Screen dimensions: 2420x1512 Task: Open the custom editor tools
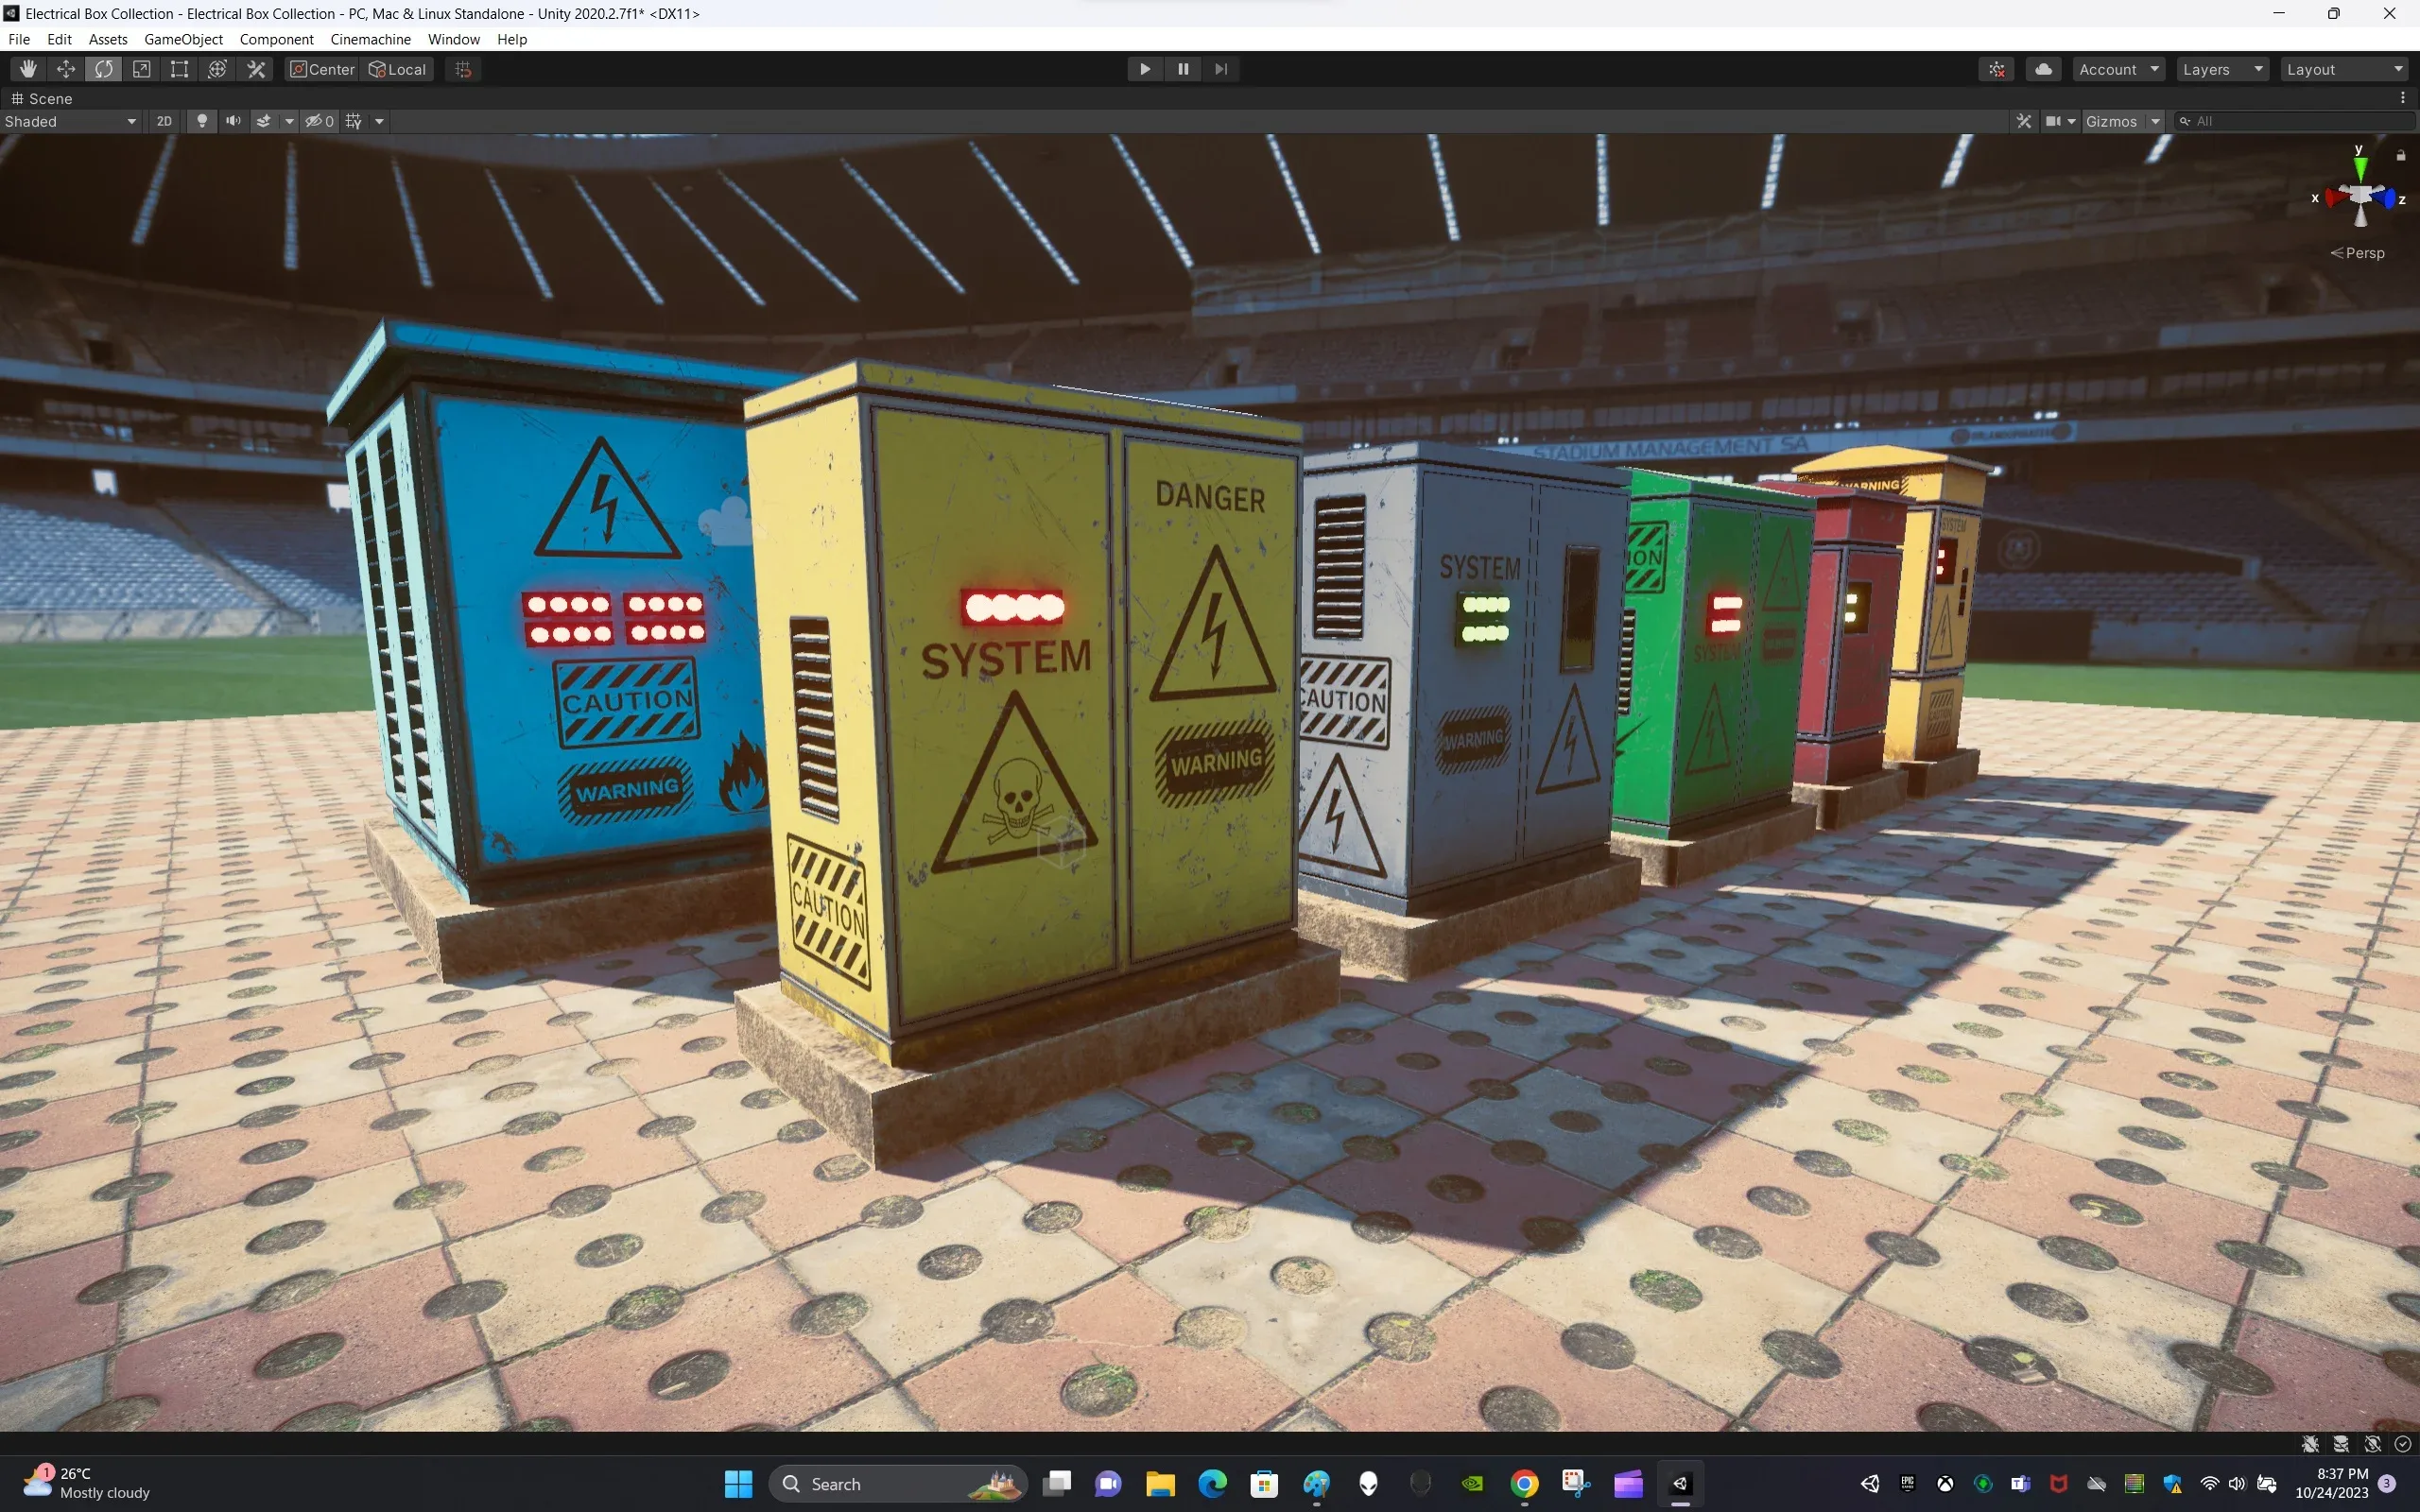[x=257, y=69]
